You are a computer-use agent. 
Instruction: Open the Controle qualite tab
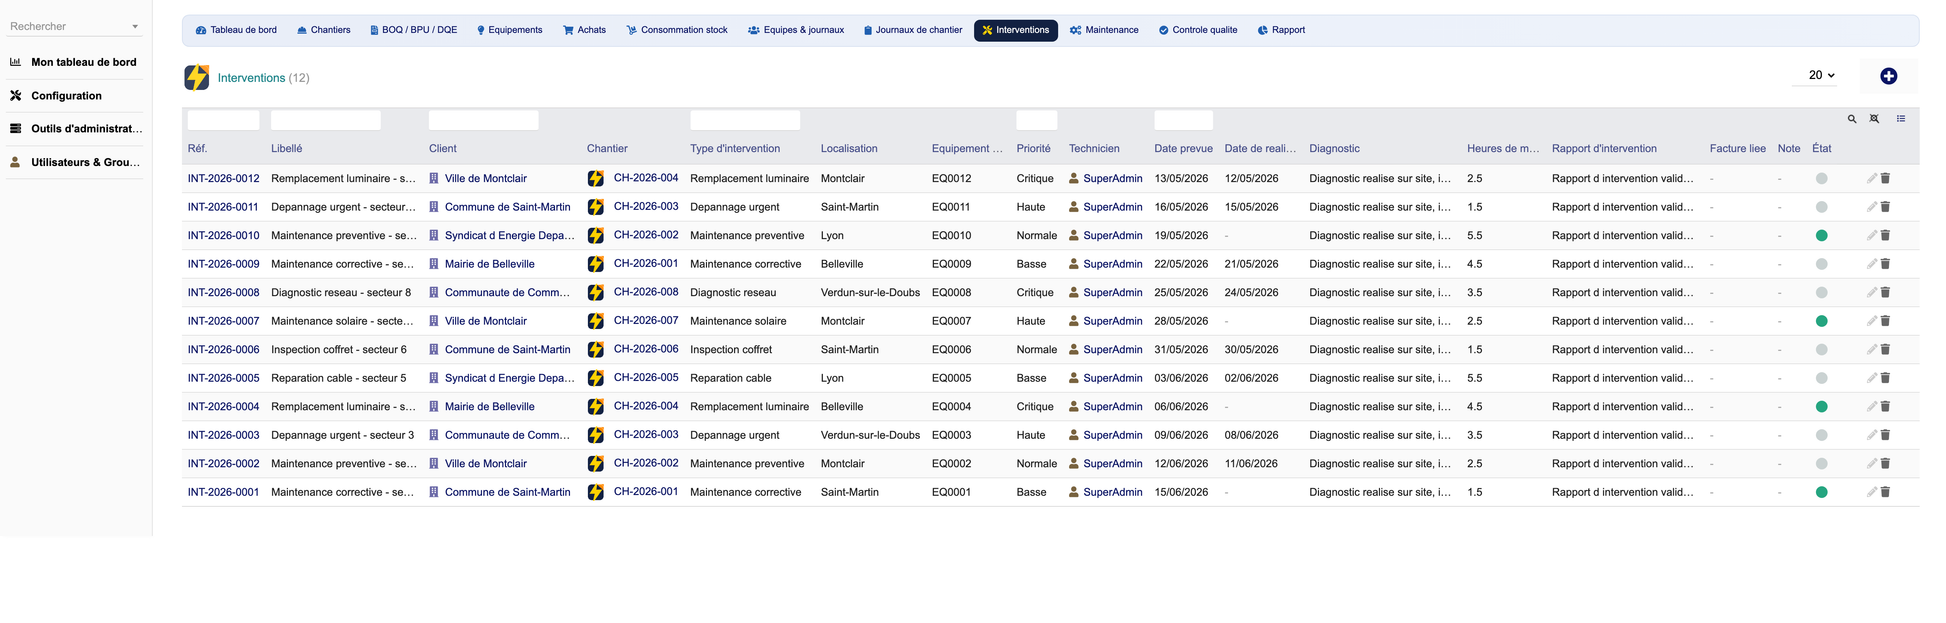(1198, 30)
